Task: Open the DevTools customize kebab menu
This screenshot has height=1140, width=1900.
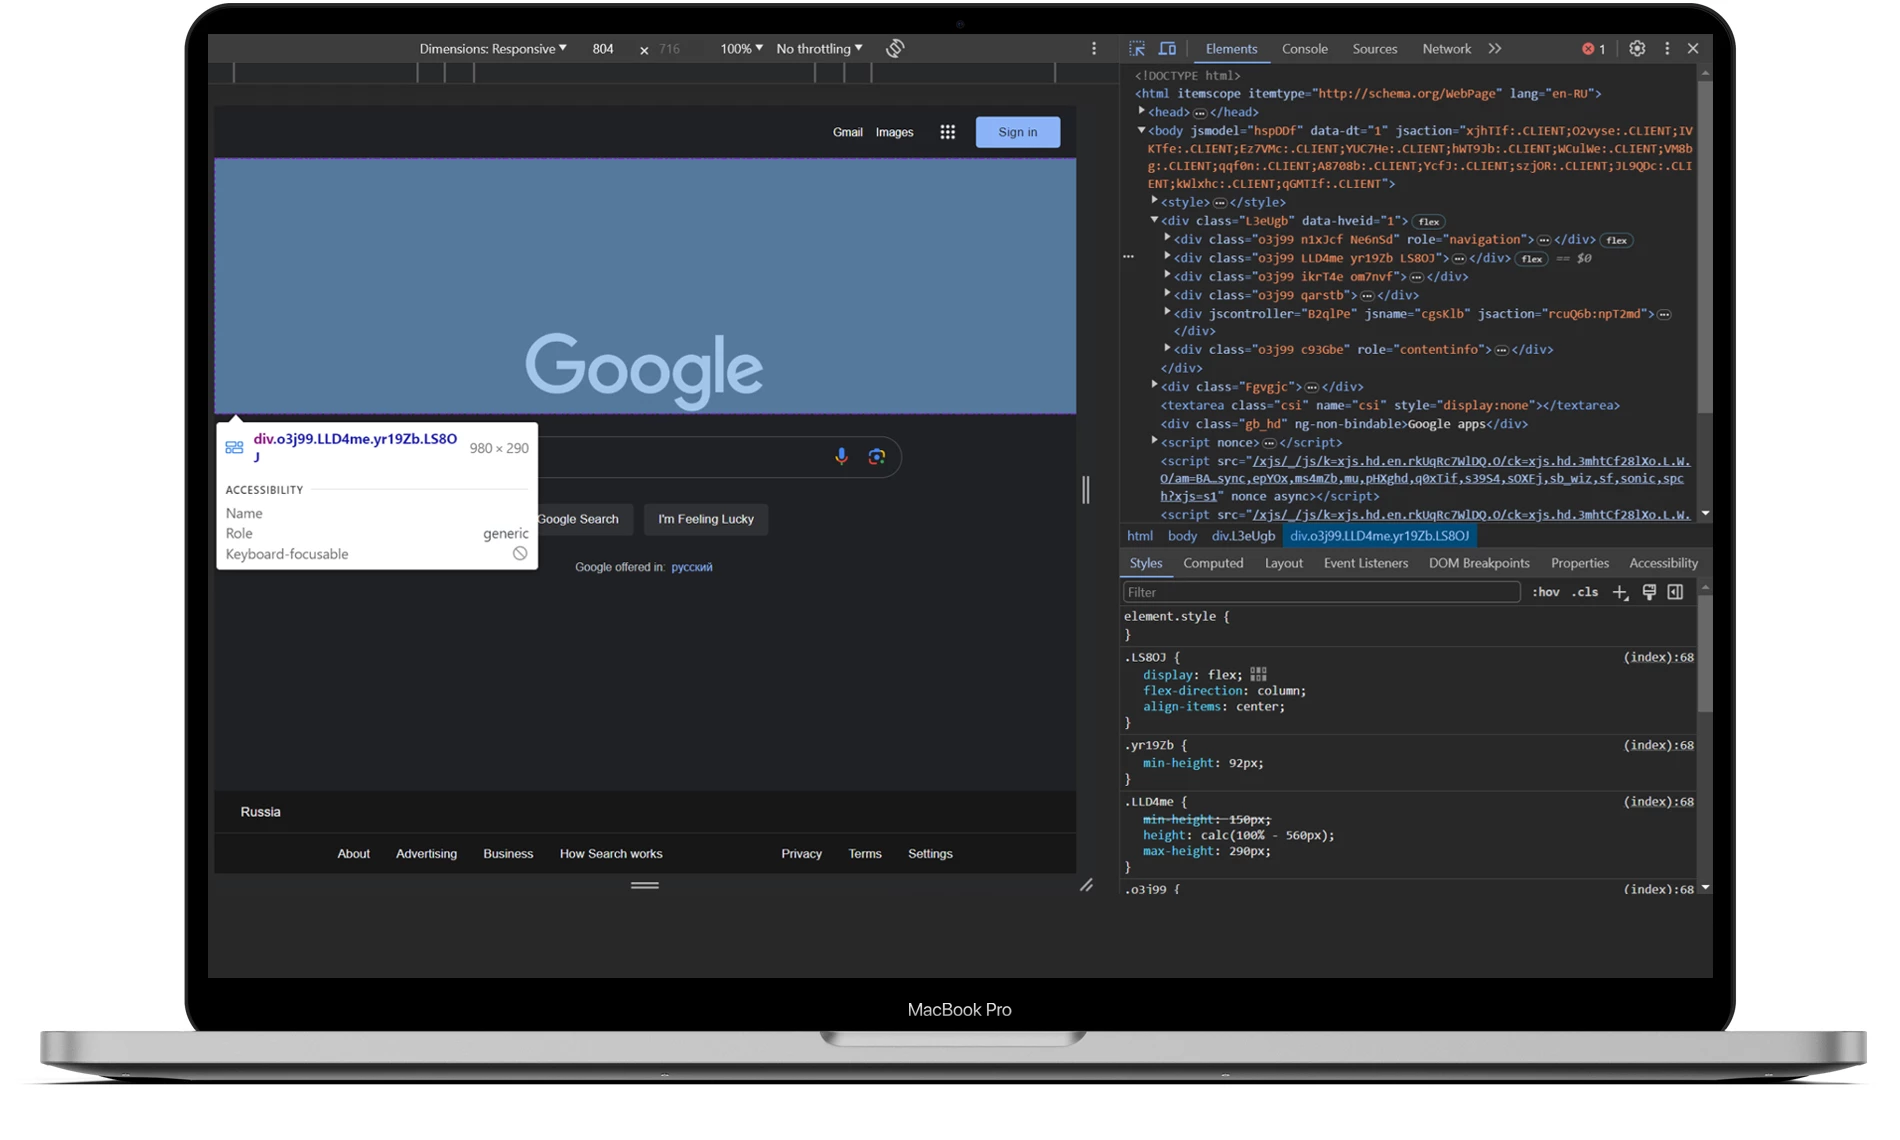Action: click(x=1667, y=48)
